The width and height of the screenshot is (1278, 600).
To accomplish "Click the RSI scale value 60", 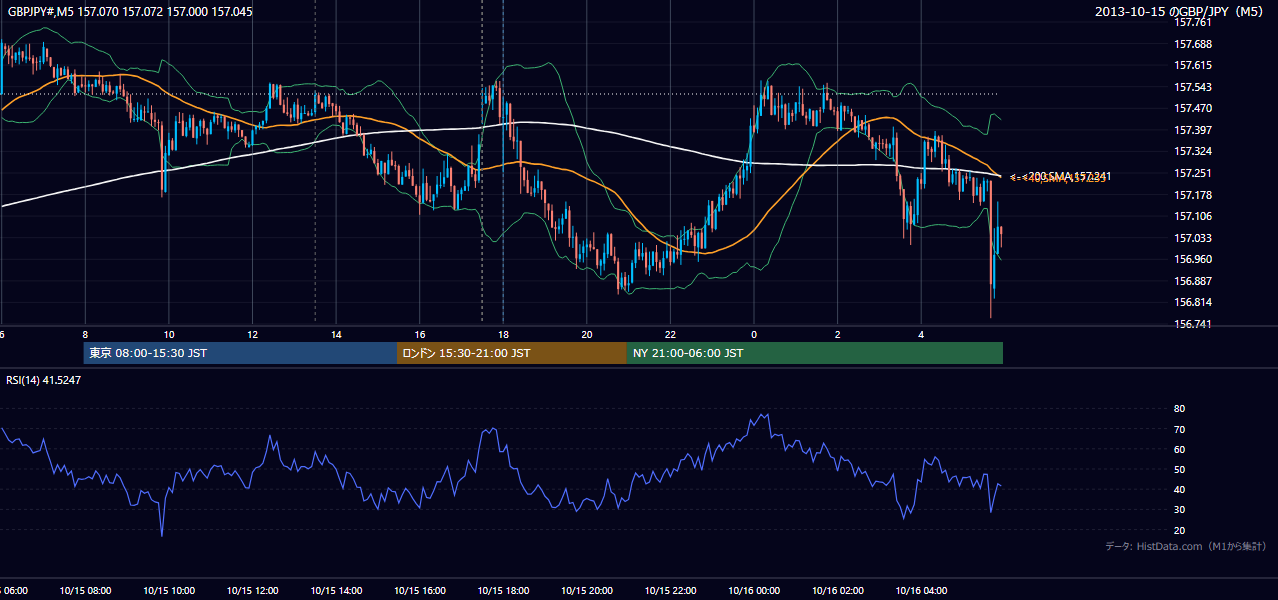I will click(x=1180, y=449).
